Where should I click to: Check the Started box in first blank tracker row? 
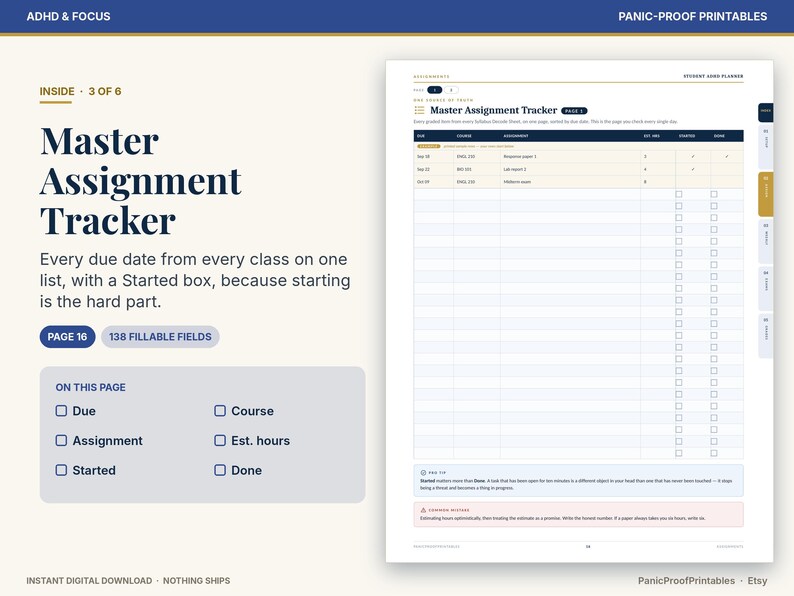(679, 194)
